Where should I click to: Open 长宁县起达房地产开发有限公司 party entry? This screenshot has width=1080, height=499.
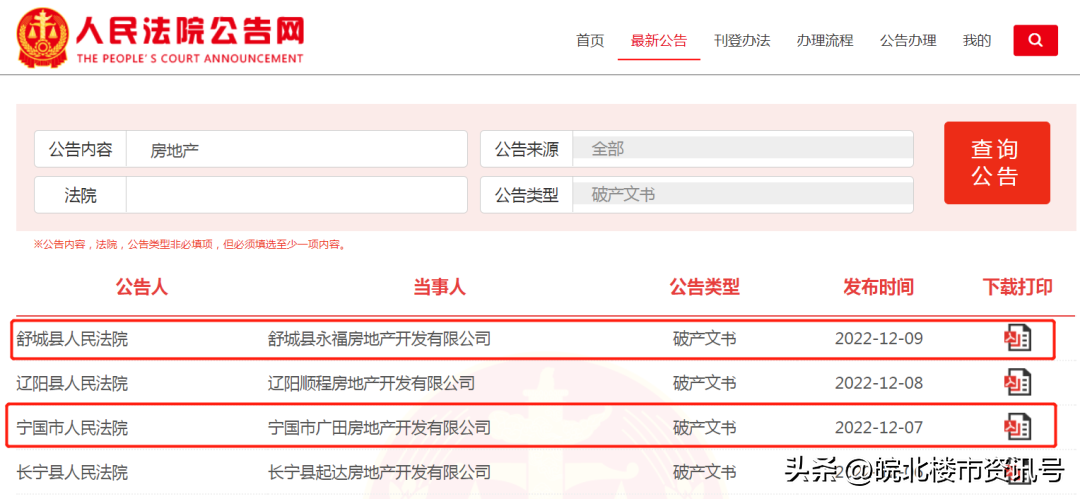click(380, 473)
